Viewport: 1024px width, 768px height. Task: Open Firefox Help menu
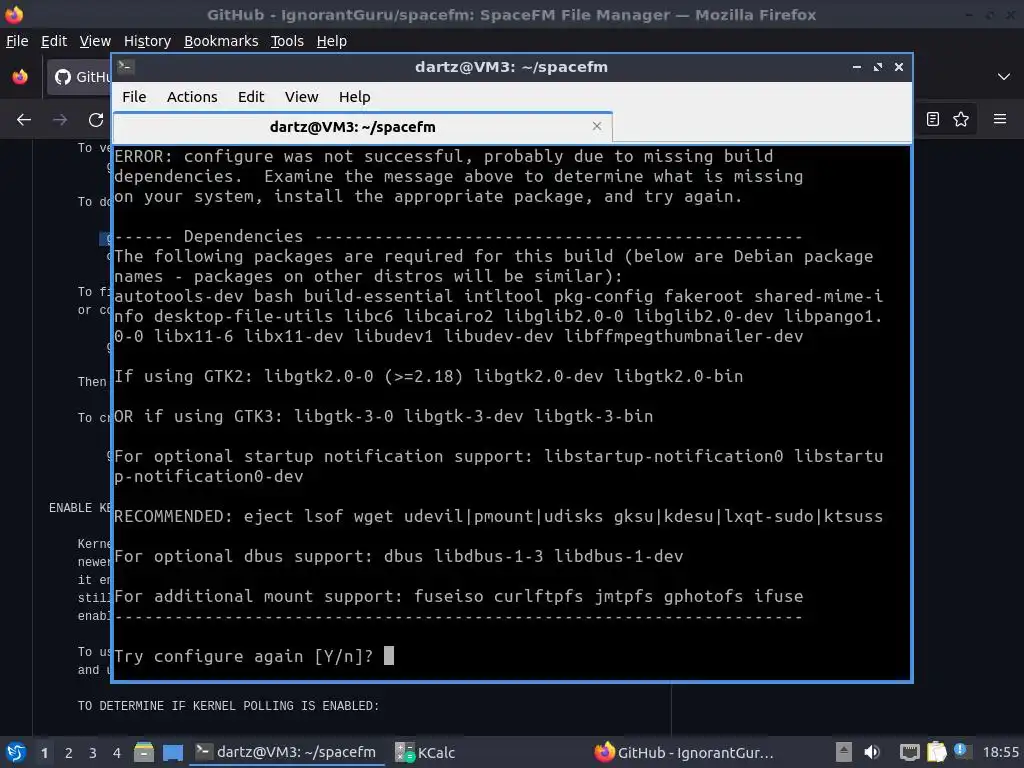click(332, 41)
